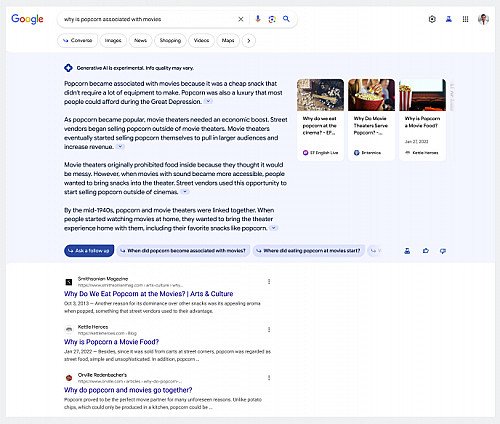Open Google Lens image search
Image resolution: width=500 pixels, height=424 pixels.
[272, 19]
